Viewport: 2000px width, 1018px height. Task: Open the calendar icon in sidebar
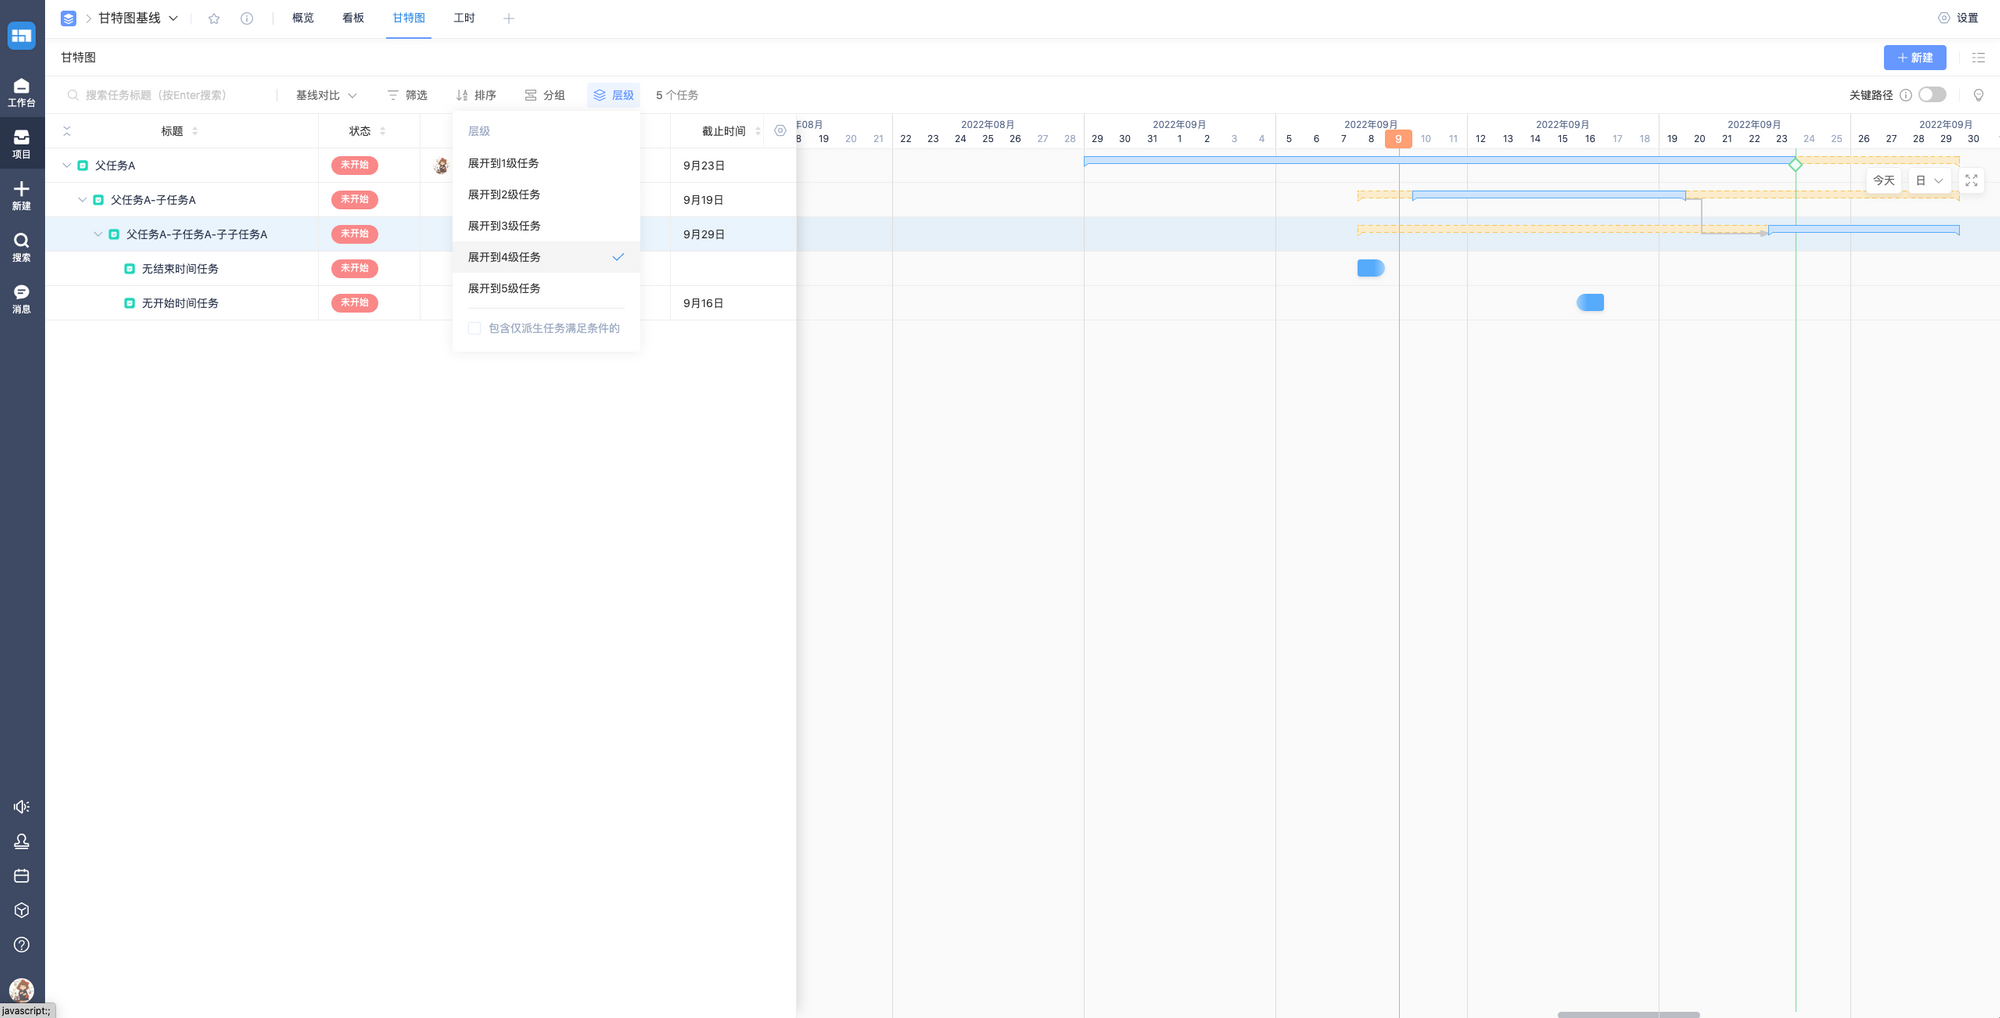[21, 876]
